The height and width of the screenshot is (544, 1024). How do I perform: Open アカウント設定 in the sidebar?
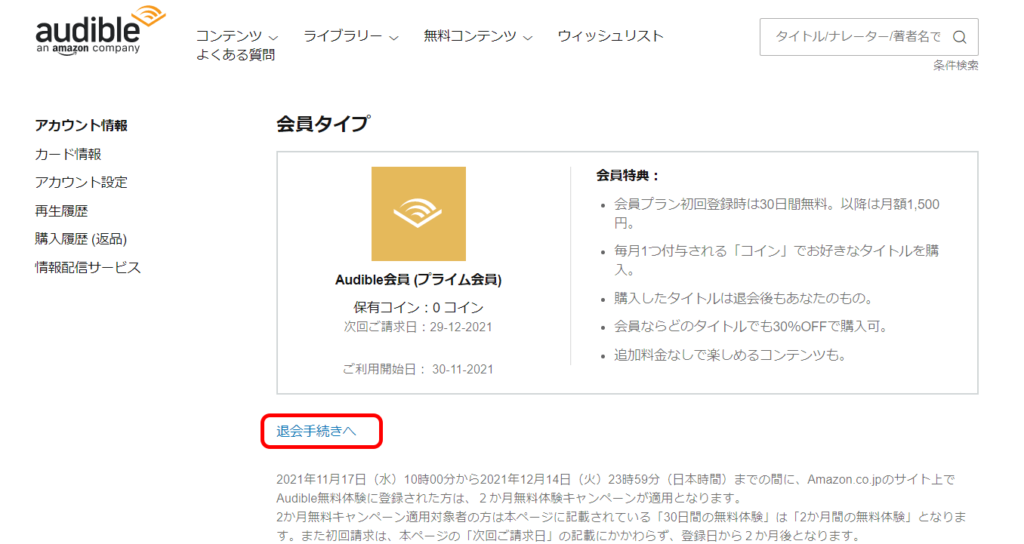pyautogui.click(x=81, y=182)
